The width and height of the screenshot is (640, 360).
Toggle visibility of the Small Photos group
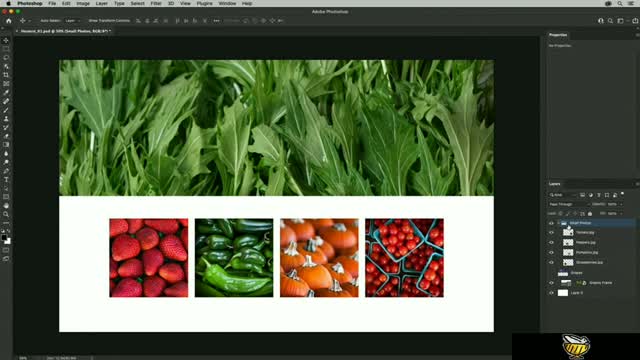click(551, 223)
